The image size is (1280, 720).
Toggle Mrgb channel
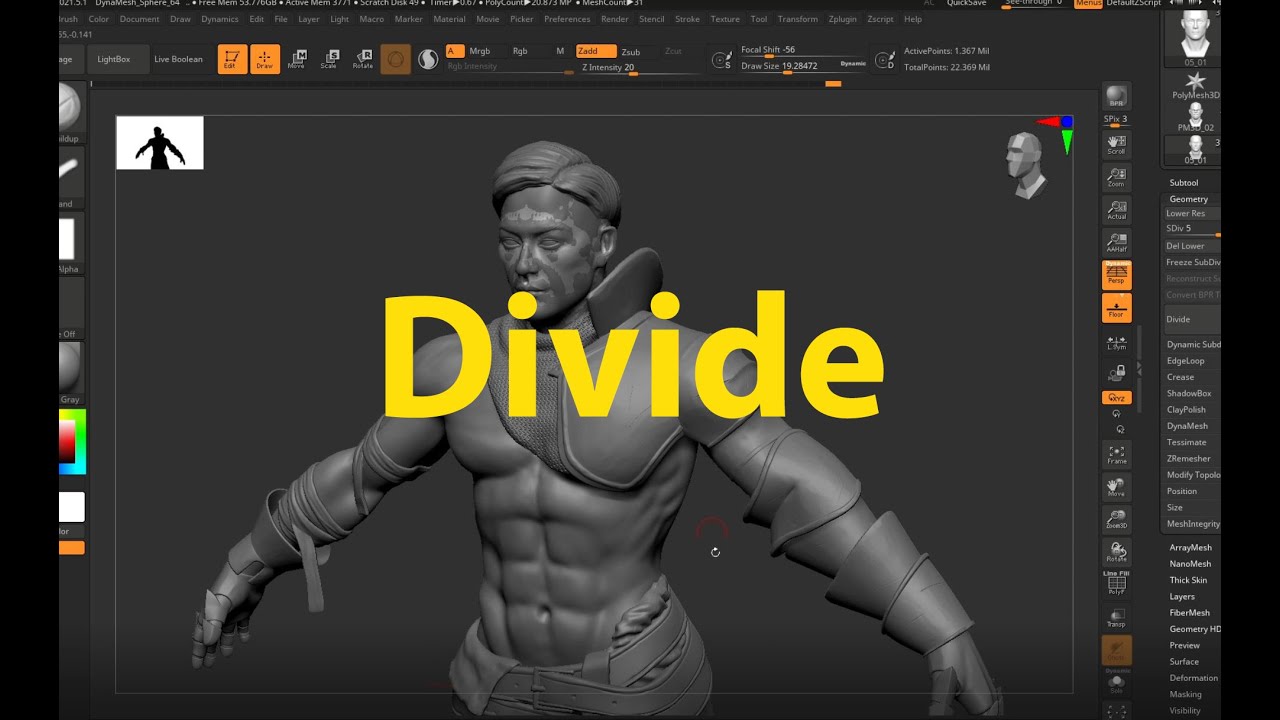click(480, 51)
